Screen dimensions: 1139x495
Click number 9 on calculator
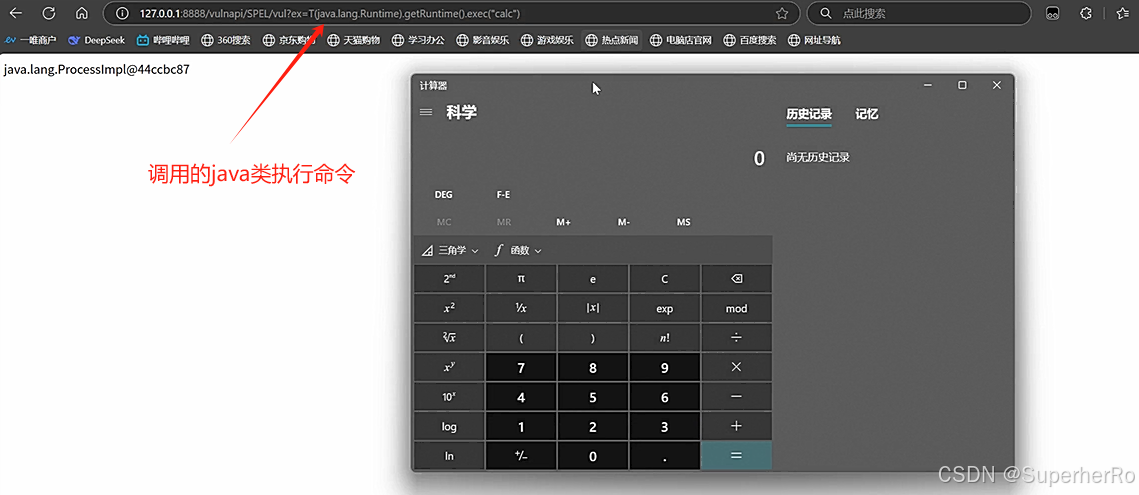point(665,368)
